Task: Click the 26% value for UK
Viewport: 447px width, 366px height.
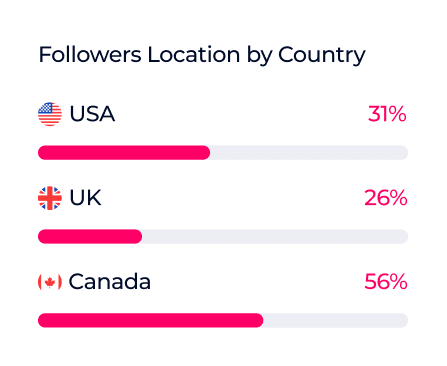Action: click(x=386, y=198)
